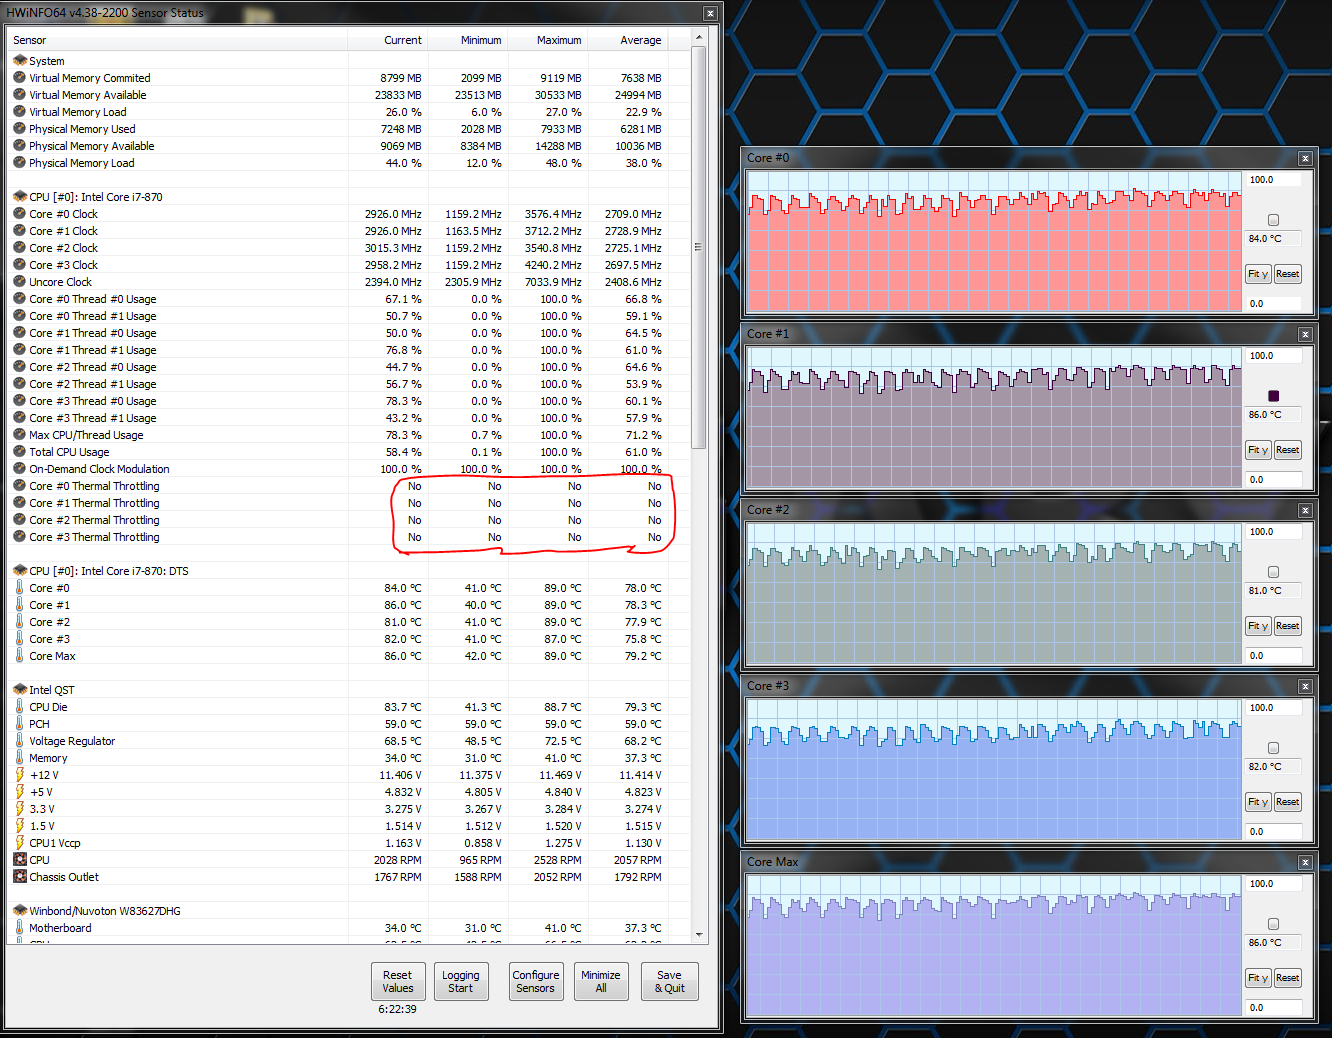
Task: Click icon beside Core #0 Thermal Throttling
Action: coord(19,486)
